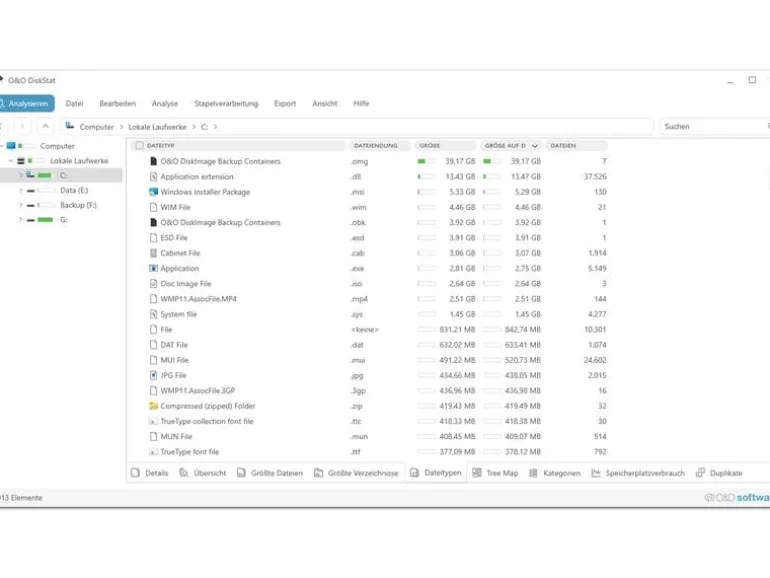The image size is (770, 578).
Task: Select G: drive in tree
Action: [x=63, y=220]
